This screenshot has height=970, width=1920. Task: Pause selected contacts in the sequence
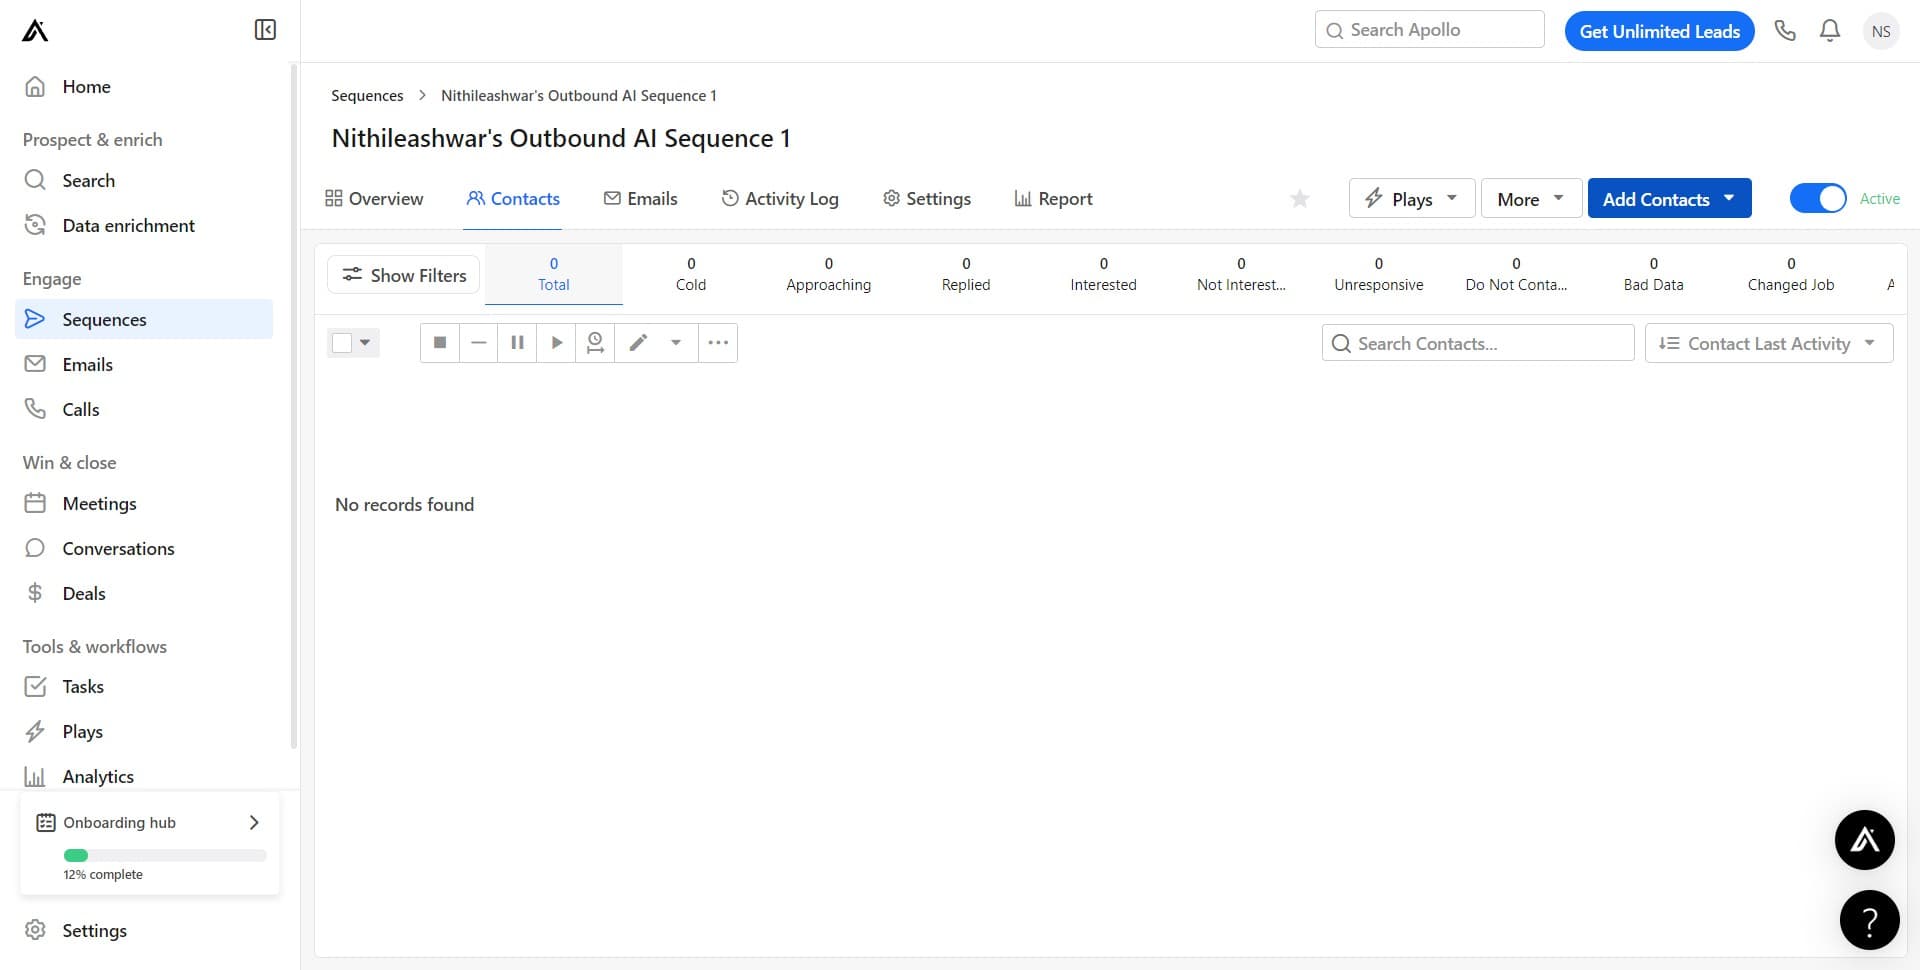pos(517,342)
